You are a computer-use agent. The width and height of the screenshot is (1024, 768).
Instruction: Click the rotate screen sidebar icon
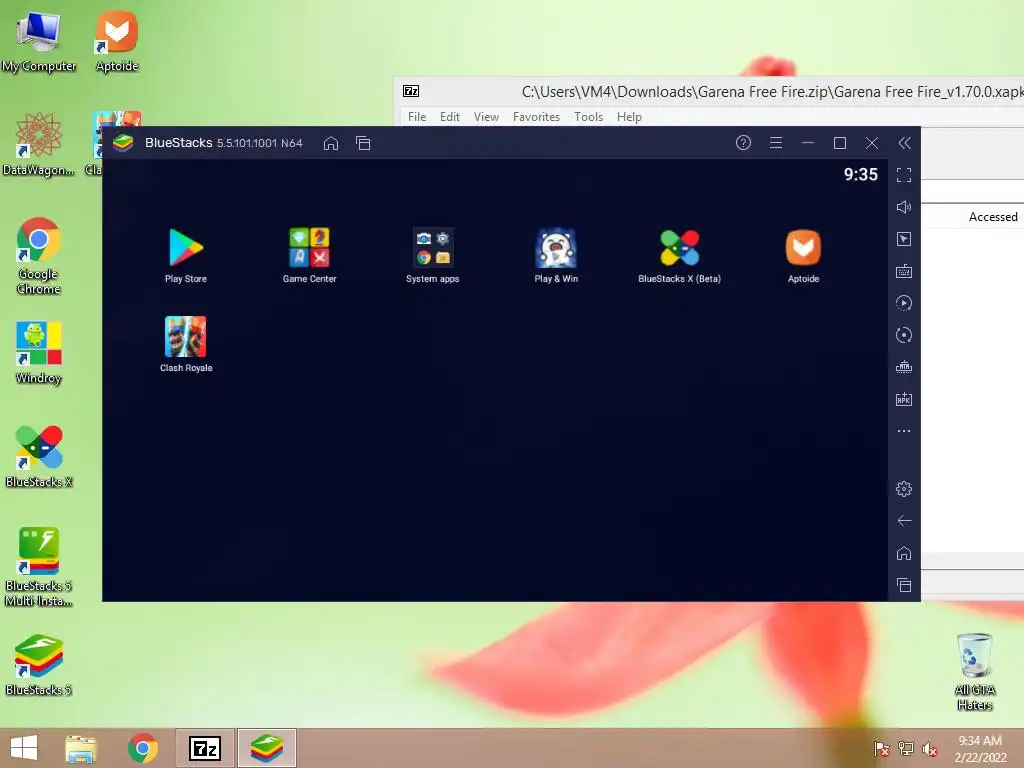tap(904, 335)
